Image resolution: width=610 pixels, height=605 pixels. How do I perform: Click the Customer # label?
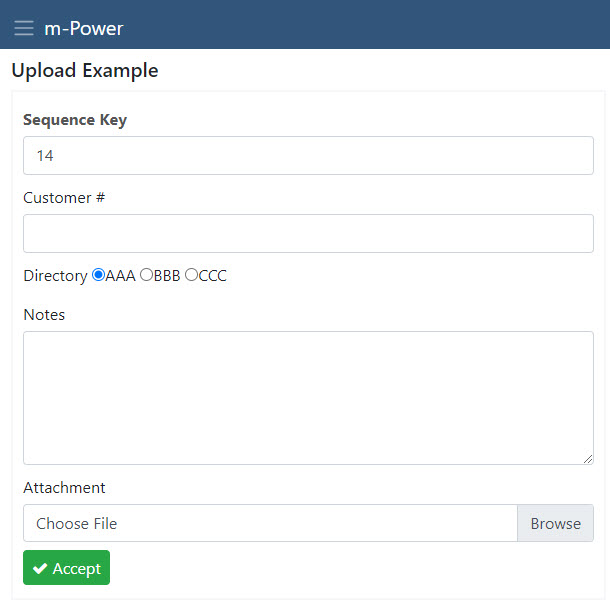64,198
